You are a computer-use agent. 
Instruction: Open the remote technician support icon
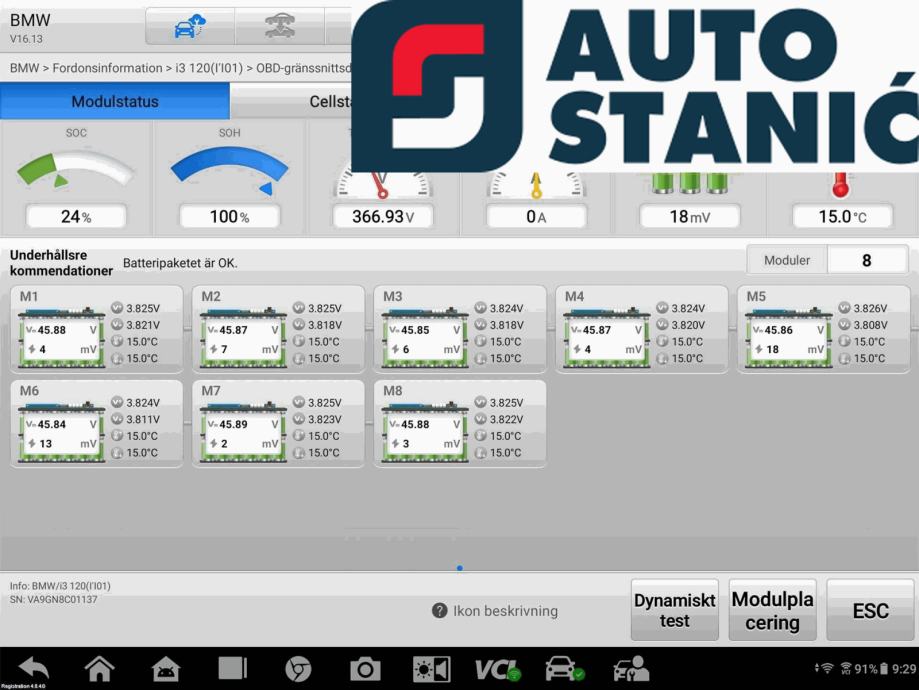(631, 669)
